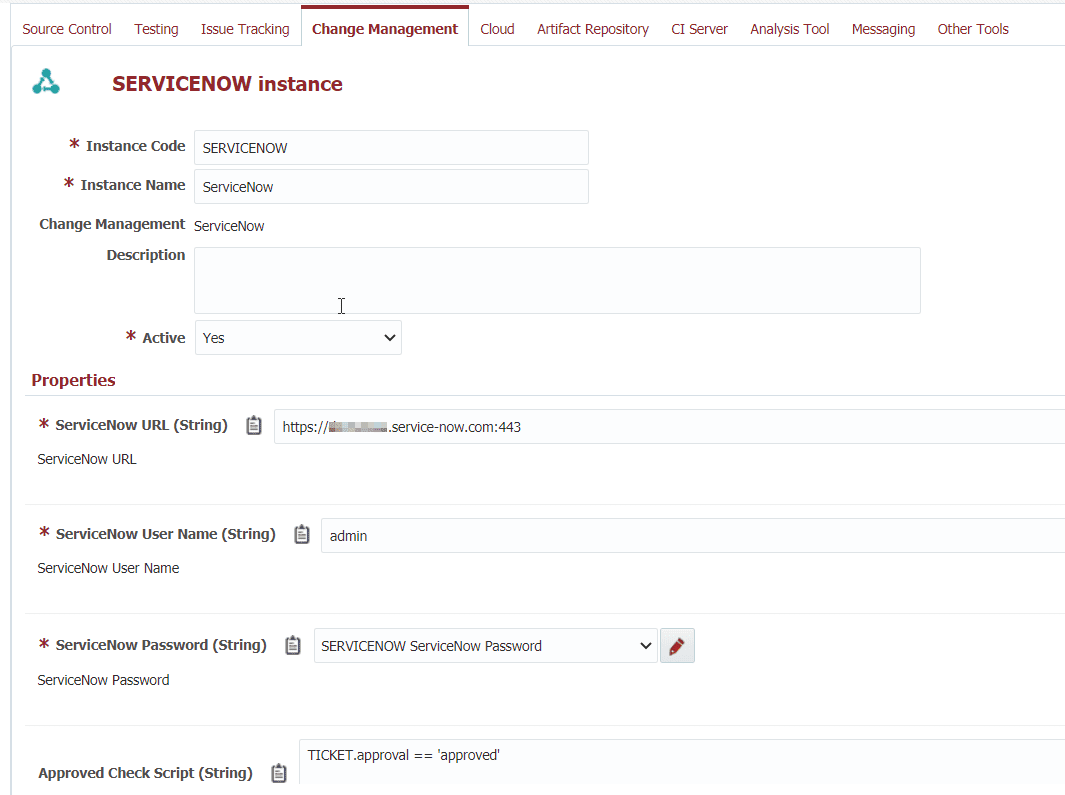Open the Issue Tracking tab
The height and width of the screenshot is (795, 1065).
[245, 29]
